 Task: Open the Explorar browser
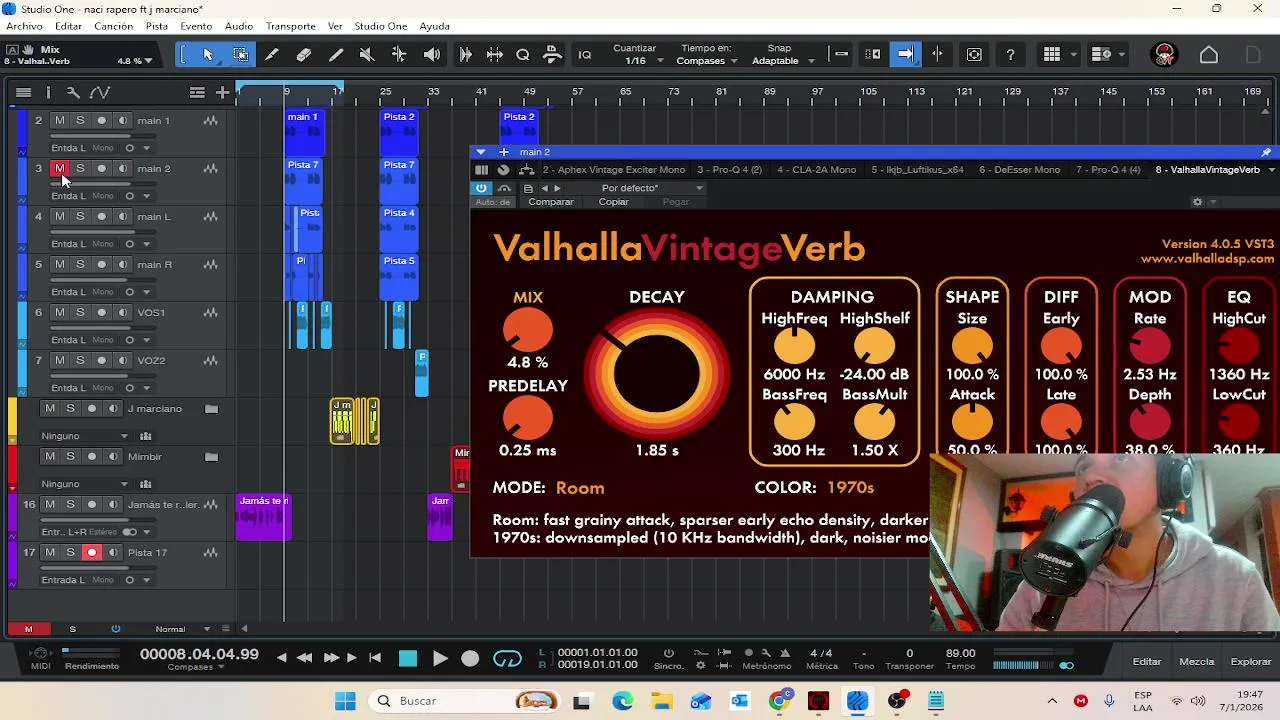coord(1251,661)
